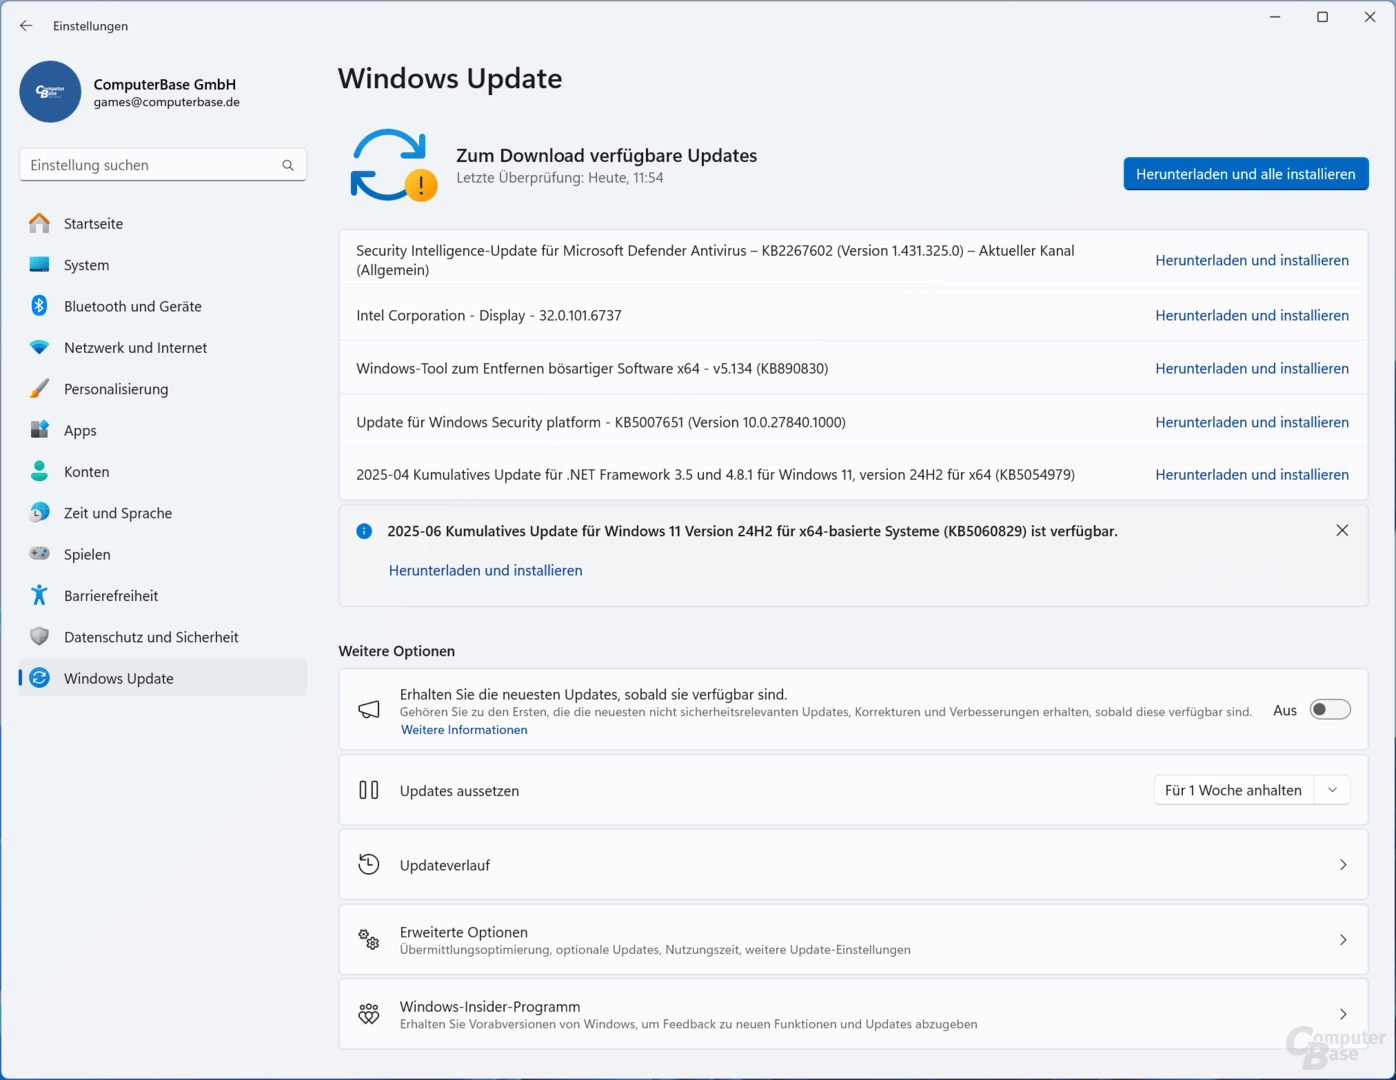Click the Letzte Überprüfung: Heute, 11:54 text
1396x1080 pixels.
[560, 178]
